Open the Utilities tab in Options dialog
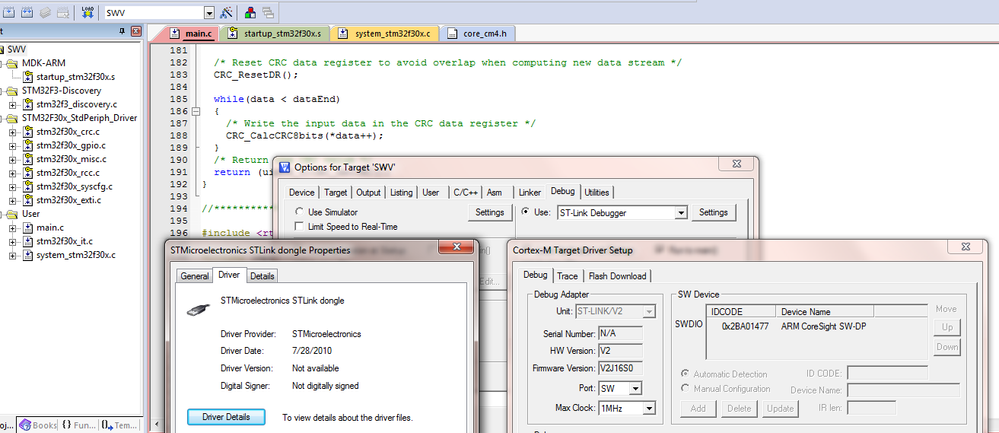The image size is (999, 433). 596,192
